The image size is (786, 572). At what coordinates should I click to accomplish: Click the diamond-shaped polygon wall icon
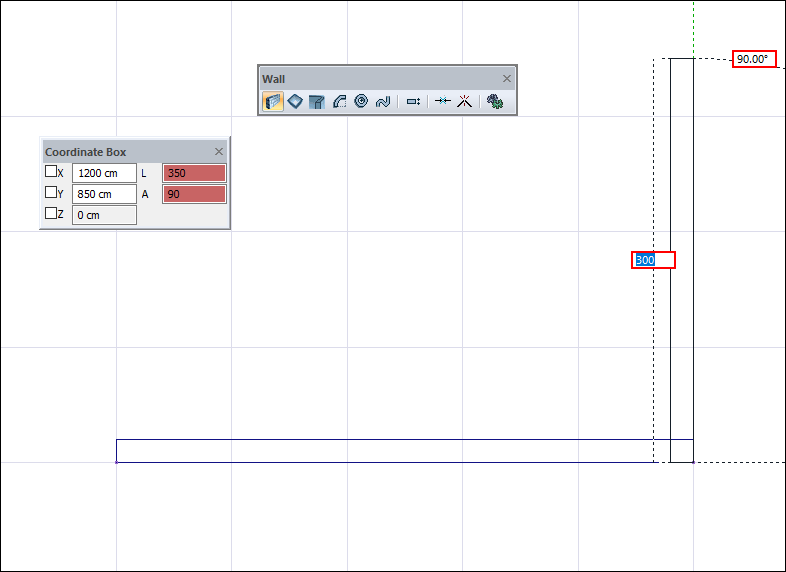(x=295, y=101)
